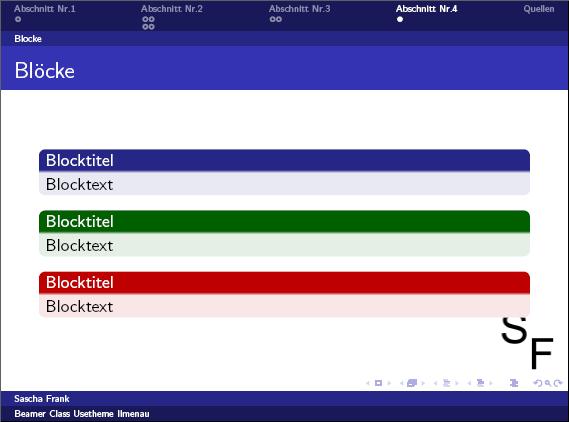Select the frame dot under Abschnitt Nr.1

pyautogui.click(x=18, y=20)
